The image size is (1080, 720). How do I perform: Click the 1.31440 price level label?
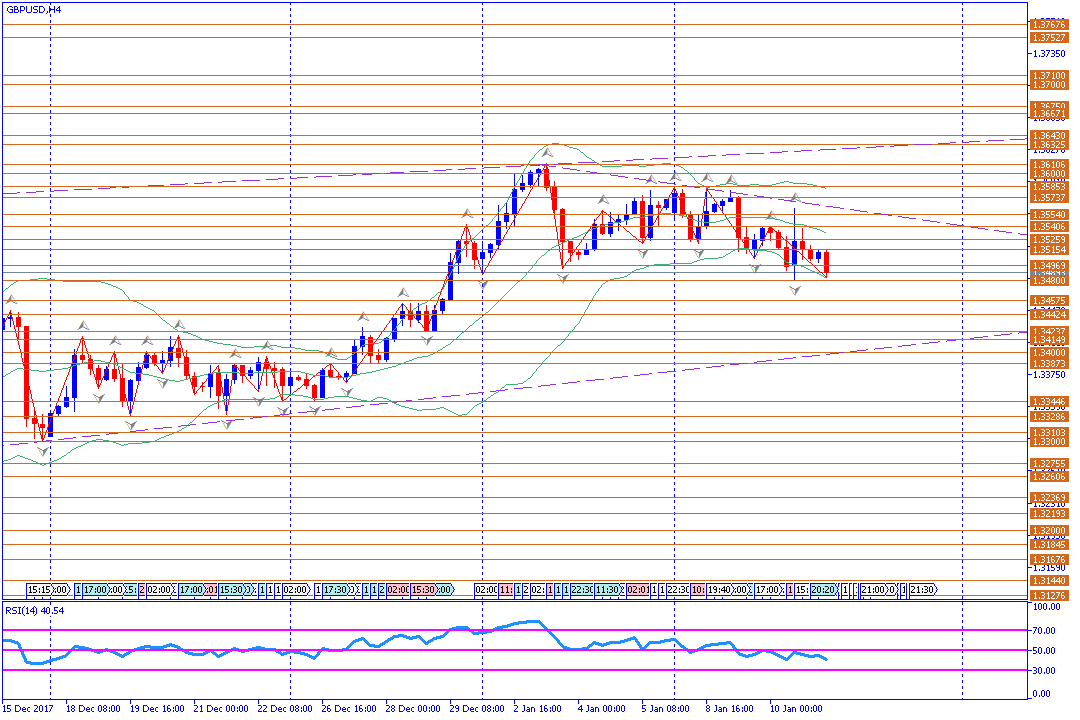click(1048, 581)
